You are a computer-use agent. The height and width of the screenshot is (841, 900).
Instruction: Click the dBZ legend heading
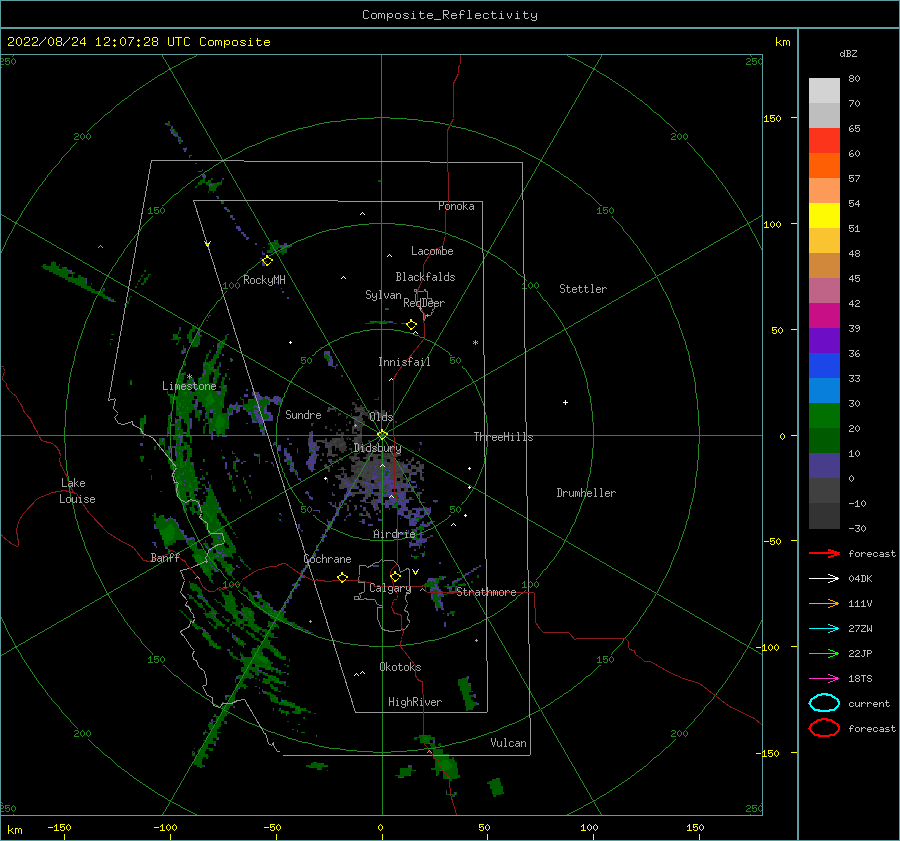848,54
